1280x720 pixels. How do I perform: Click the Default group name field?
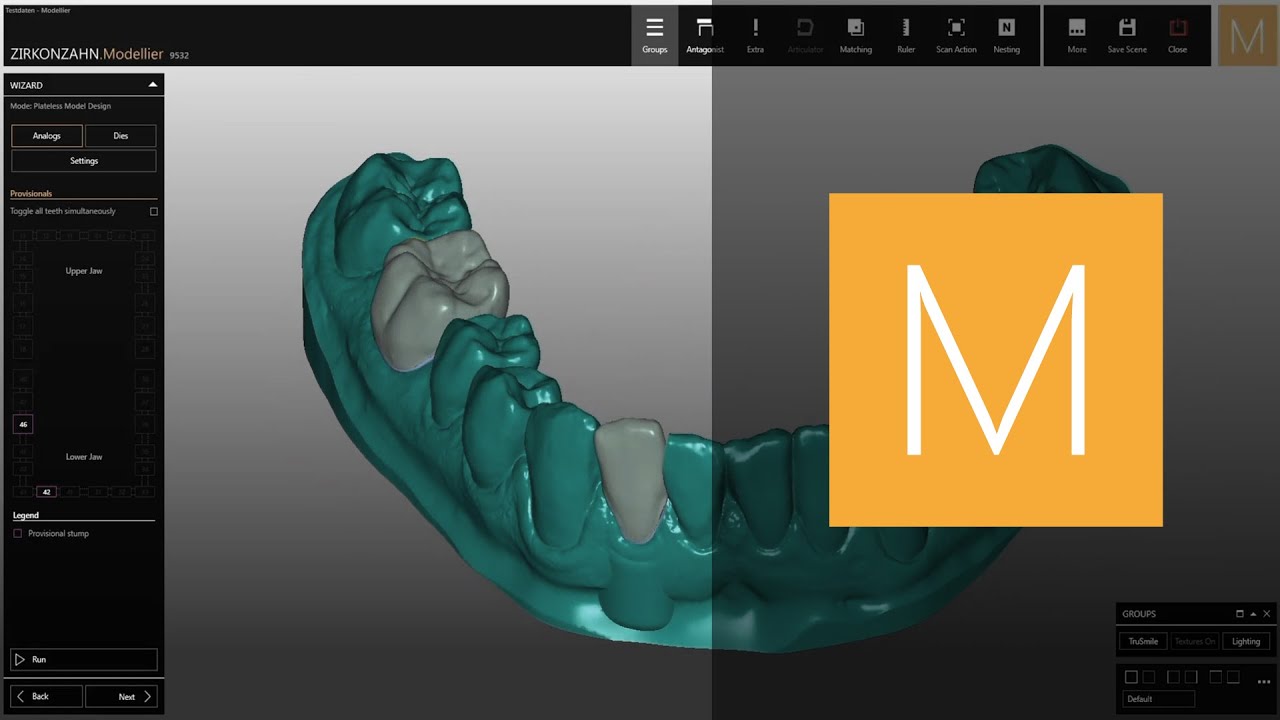(1159, 699)
